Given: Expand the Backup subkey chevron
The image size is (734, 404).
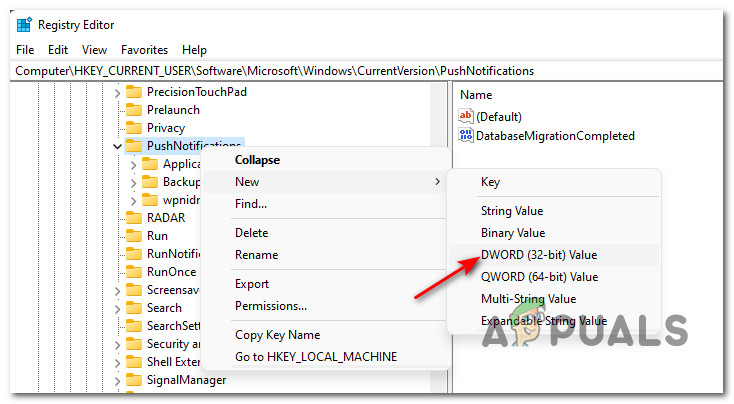Looking at the screenshot, I should [133, 183].
